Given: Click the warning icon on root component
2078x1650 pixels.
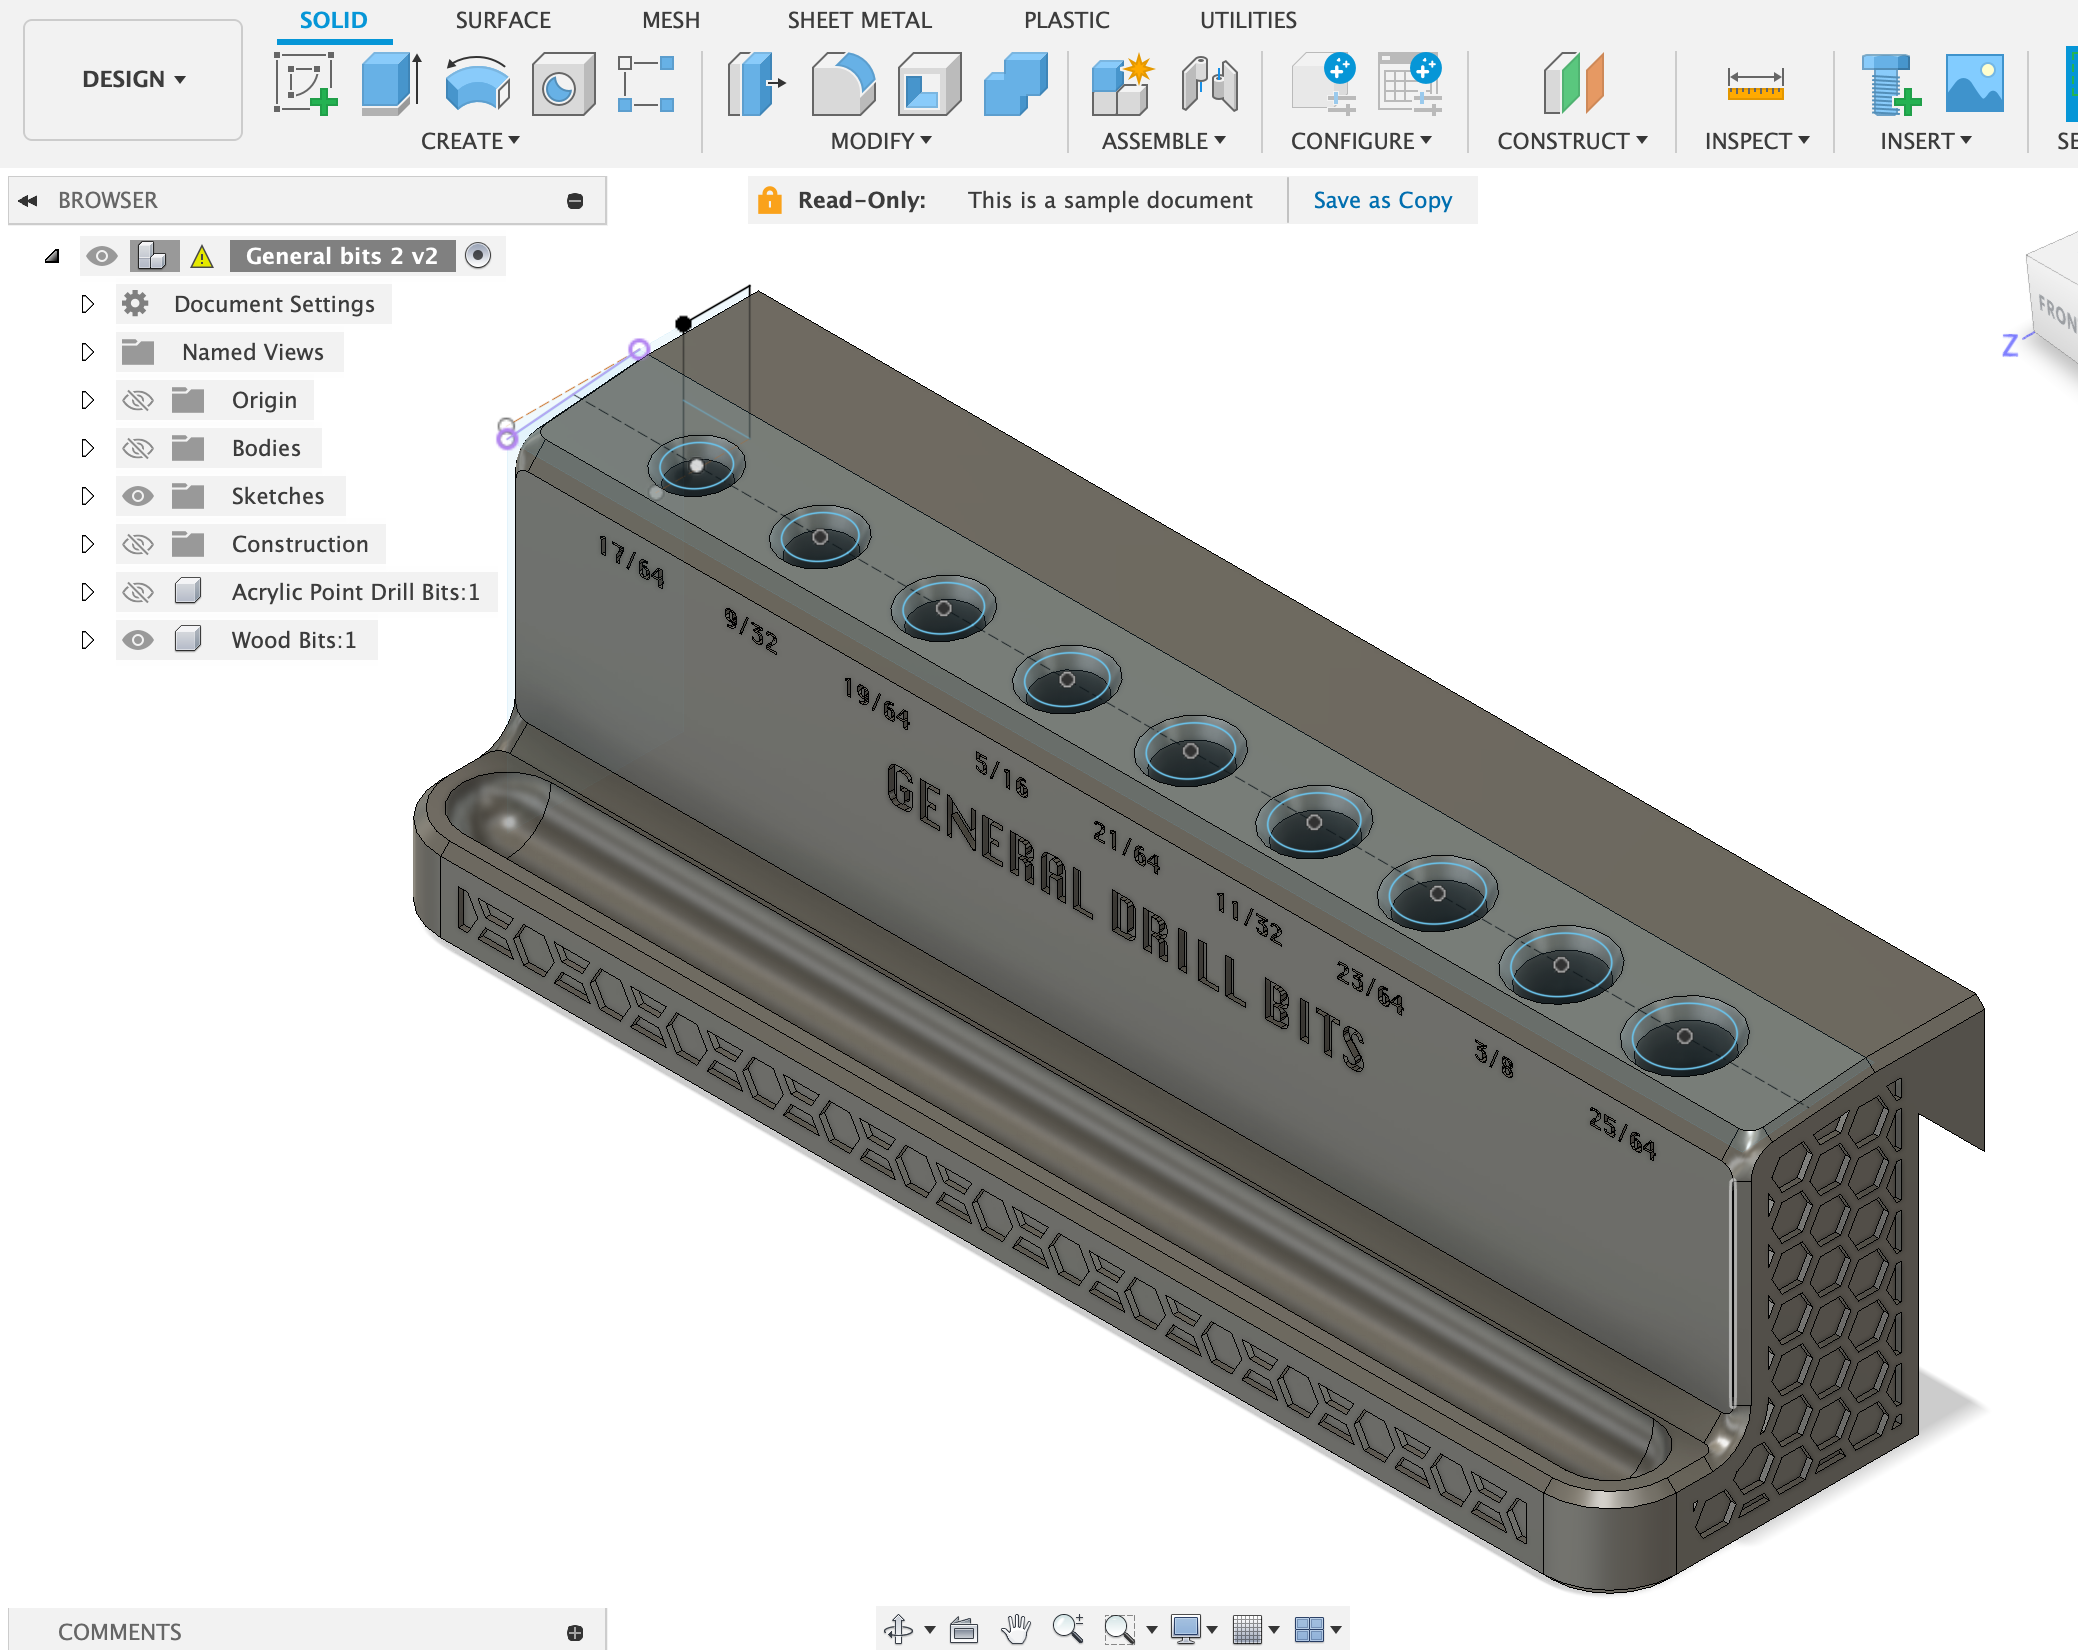Looking at the screenshot, I should [x=202, y=257].
